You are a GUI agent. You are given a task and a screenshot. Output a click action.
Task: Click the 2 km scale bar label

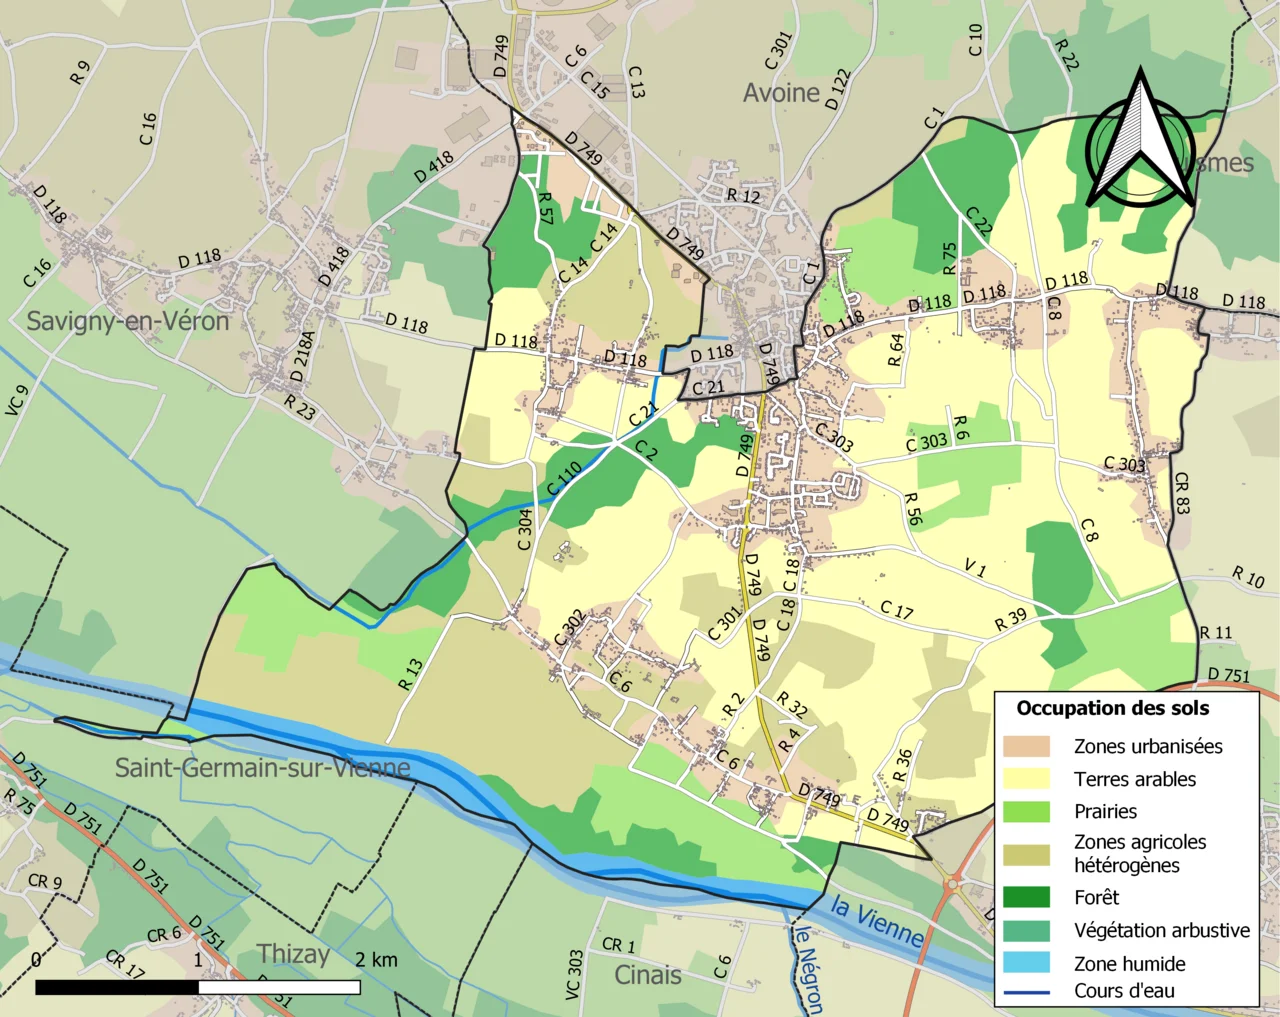point(376,960)
